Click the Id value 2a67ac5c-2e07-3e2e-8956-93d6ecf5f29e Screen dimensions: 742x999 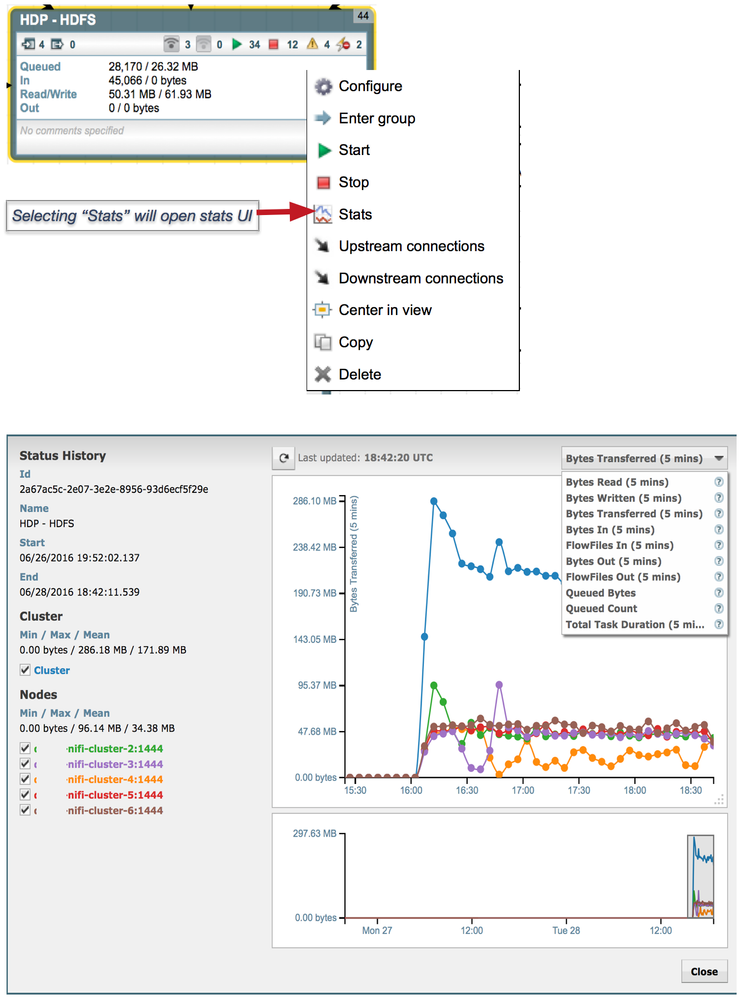(x=114, y=489)
